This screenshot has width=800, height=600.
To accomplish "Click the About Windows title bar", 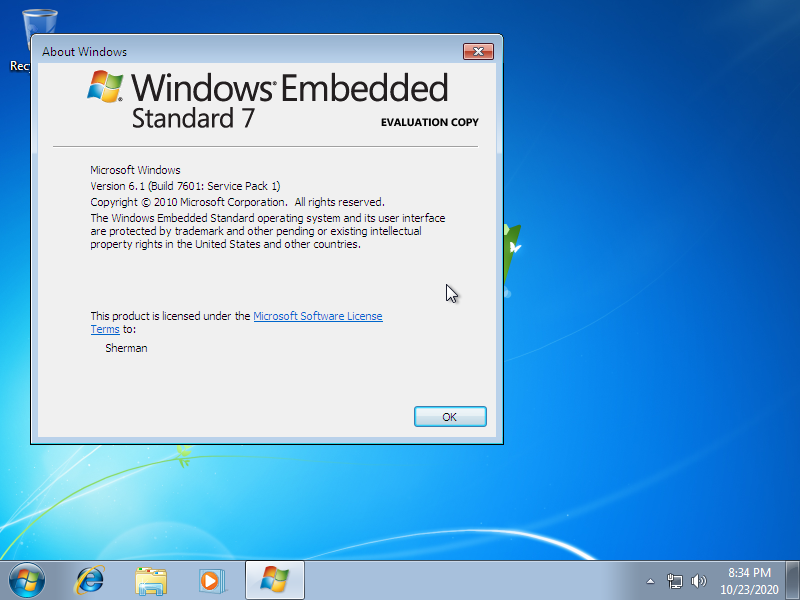I will 250,51.
